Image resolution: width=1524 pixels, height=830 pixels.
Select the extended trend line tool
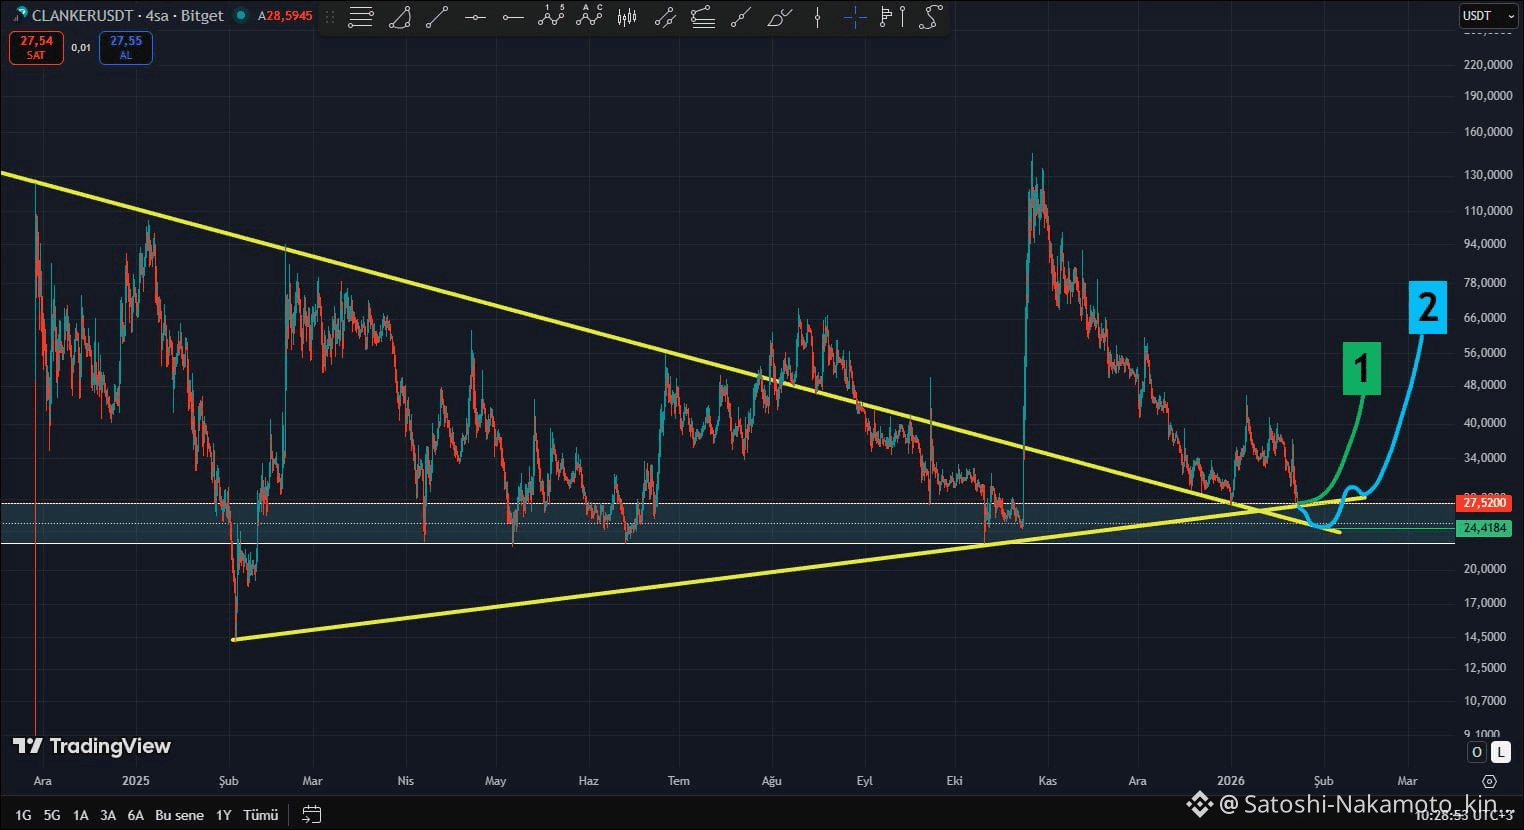point(741,17)
